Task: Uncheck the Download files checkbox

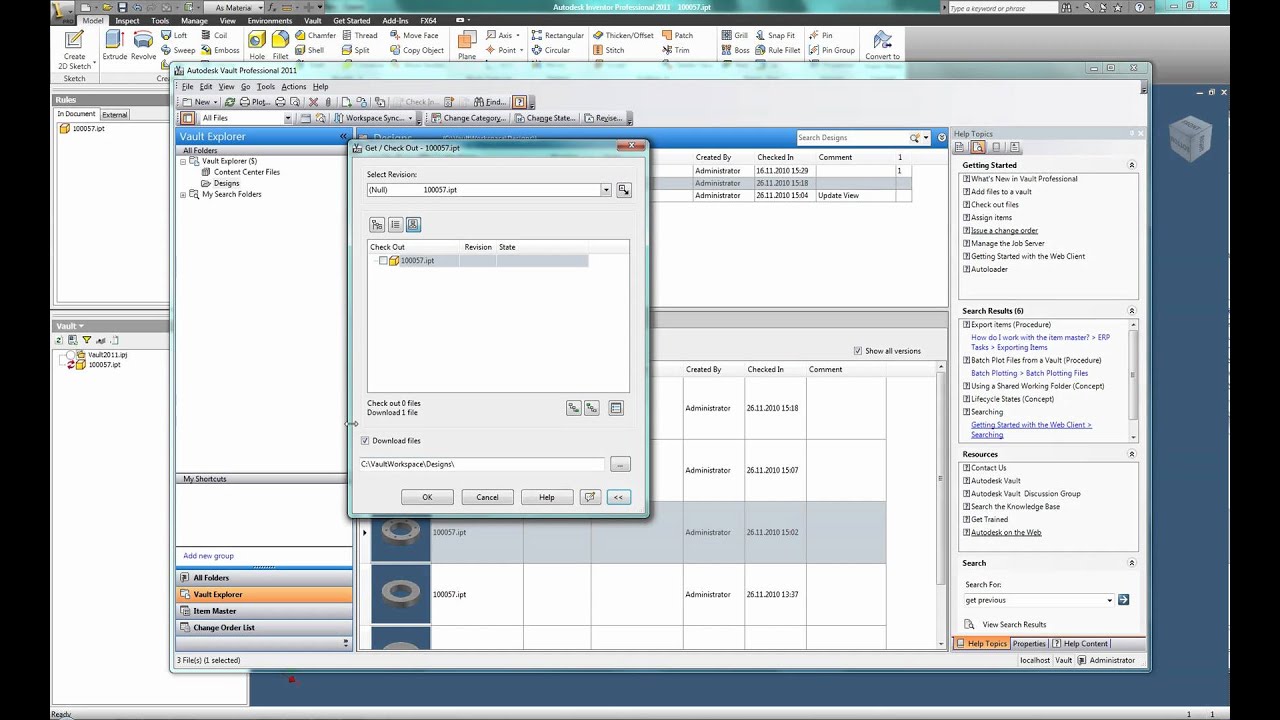Action: coord(365,441)
